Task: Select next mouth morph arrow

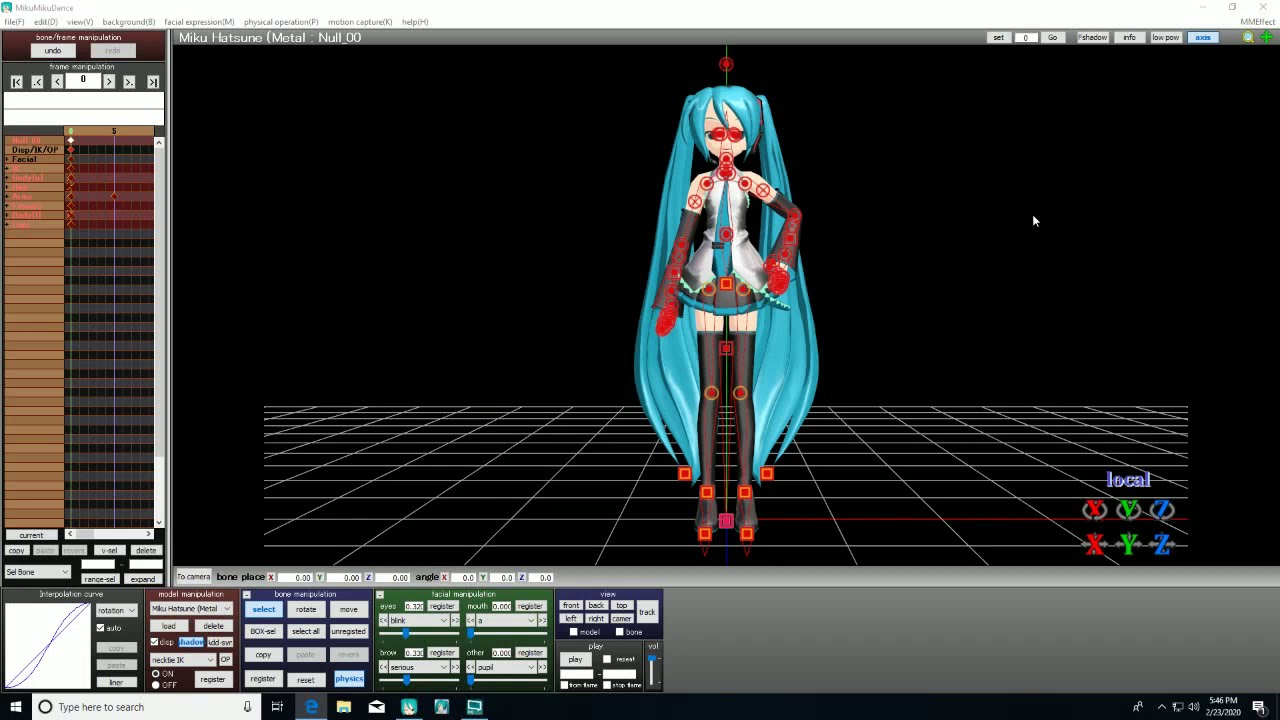Action: pos(543,621)
